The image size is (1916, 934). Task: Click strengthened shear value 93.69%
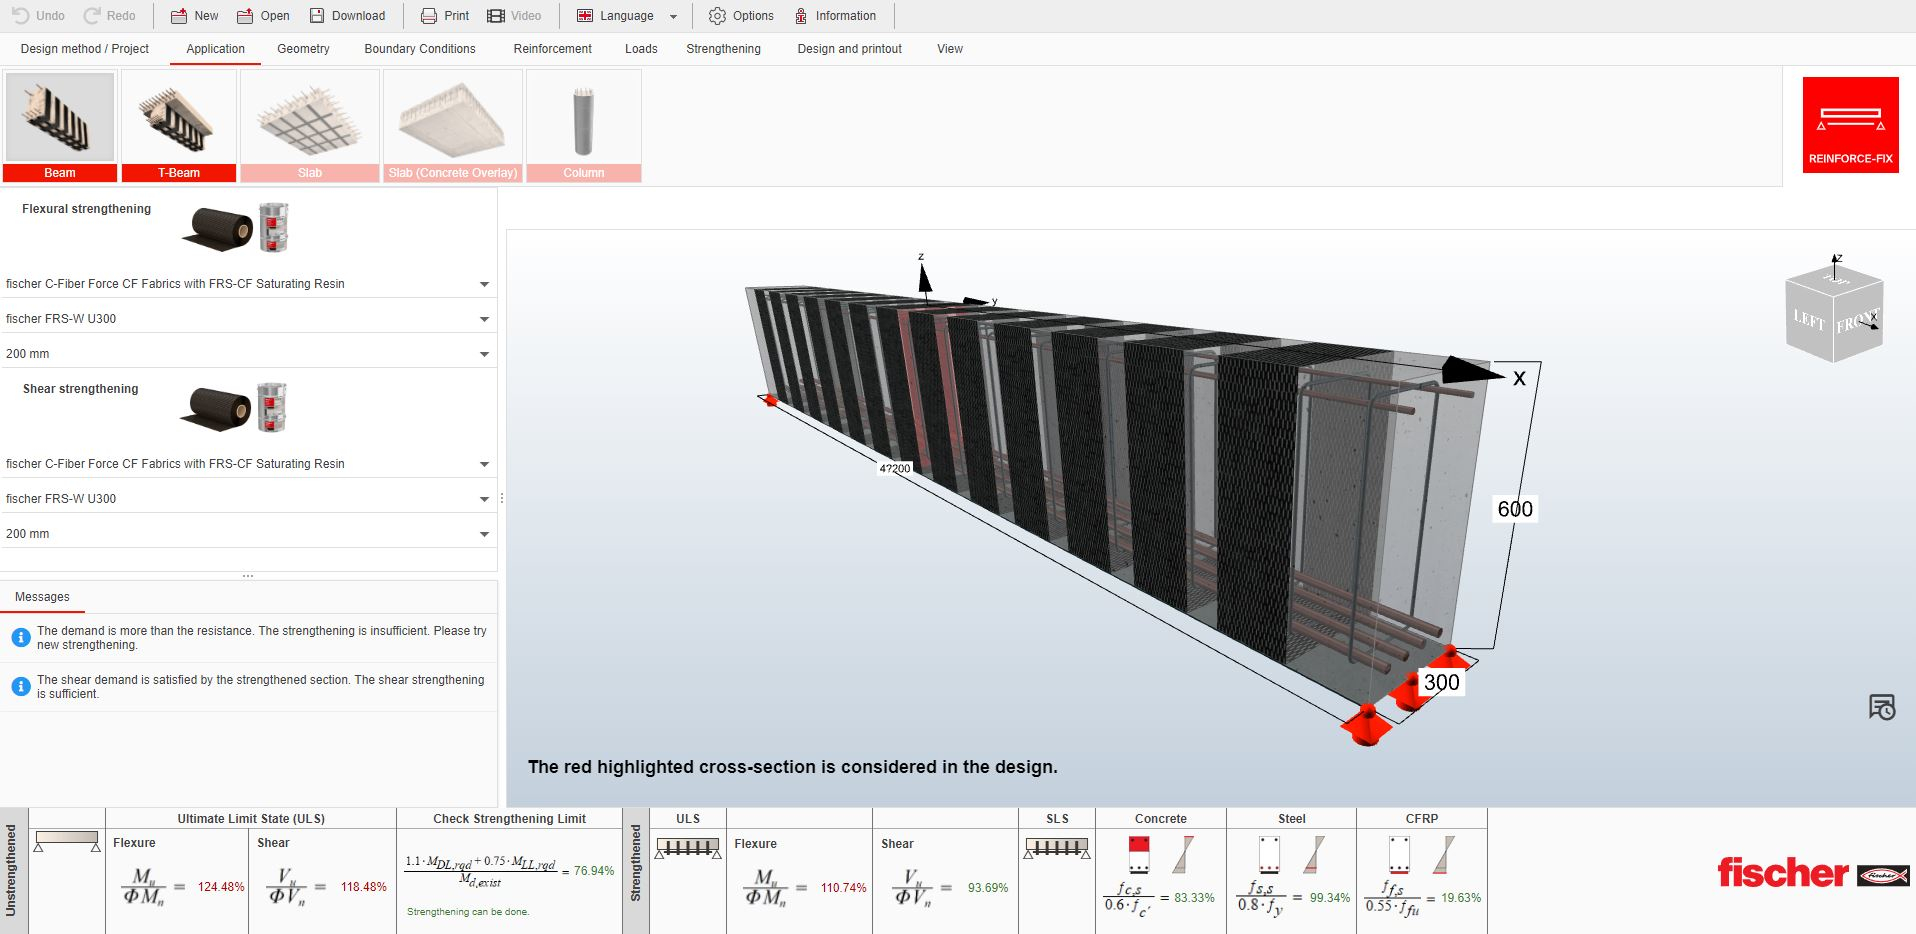tap(988, 888)
